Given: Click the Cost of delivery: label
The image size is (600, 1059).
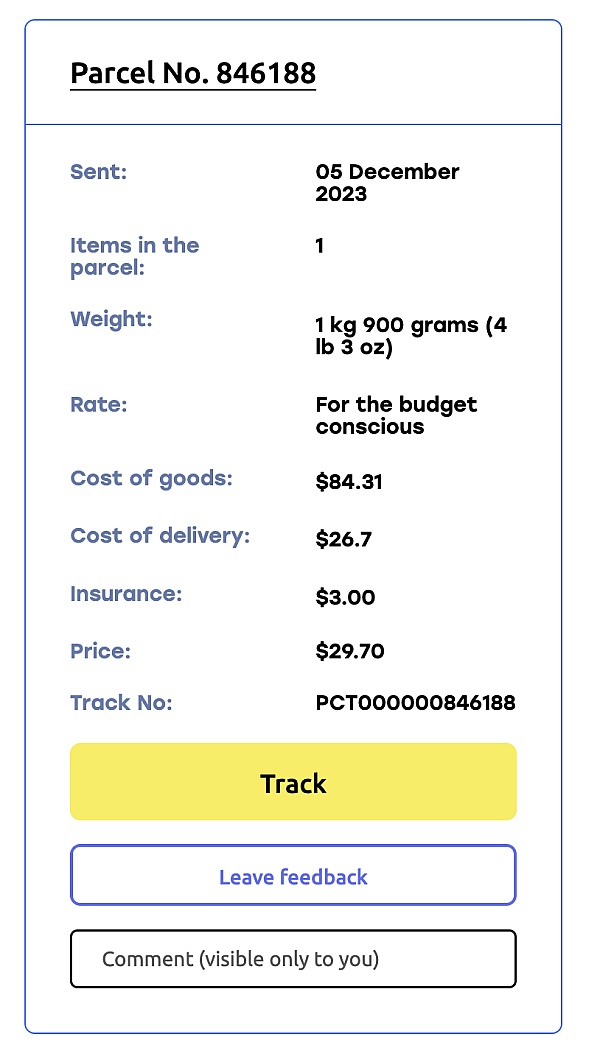Looking at the screenshot, I should point(160,536).
